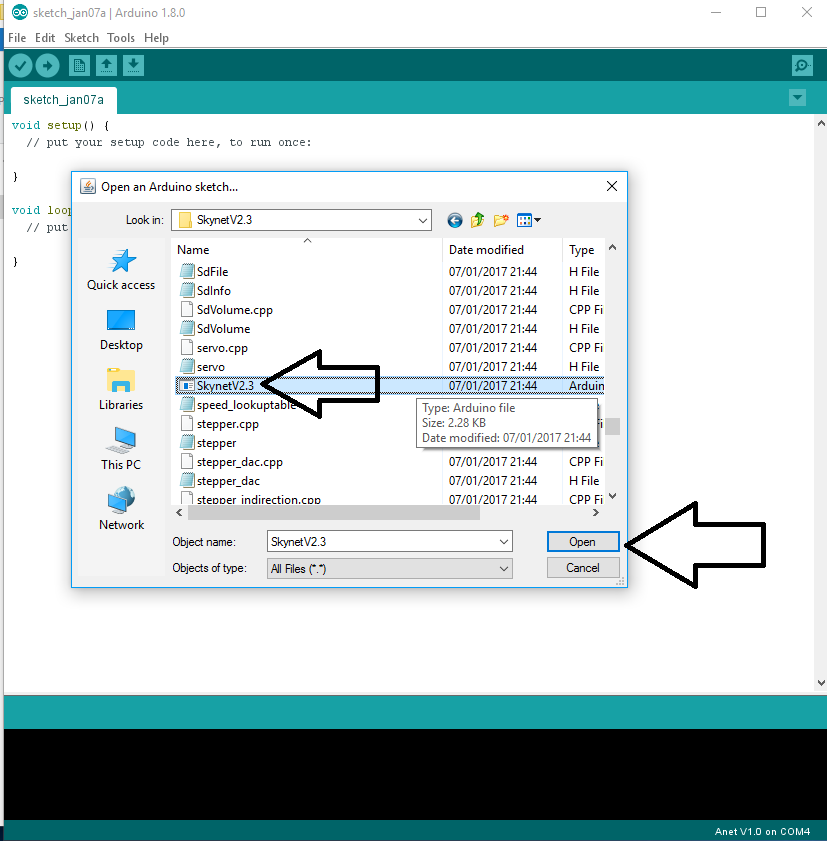Go to This PC in sidebar
This screenshot has height=841, width=827.
[x=121, y=449]
